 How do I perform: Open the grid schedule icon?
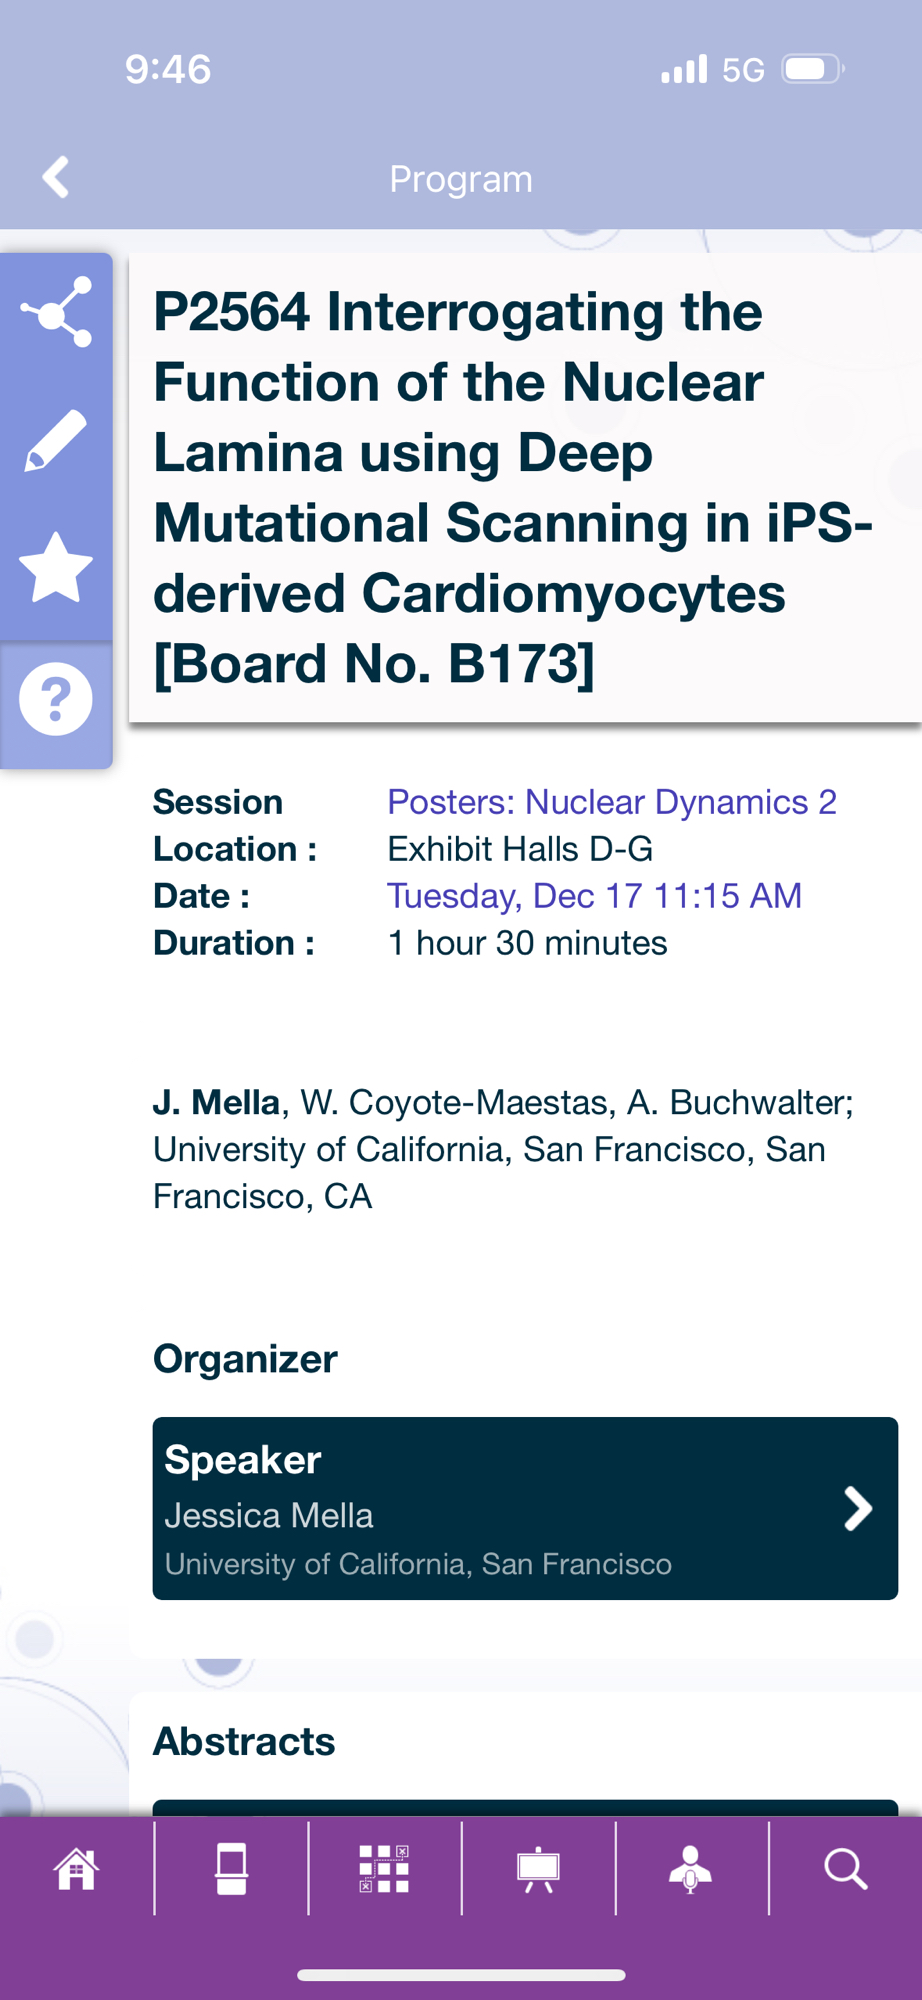384,1869
